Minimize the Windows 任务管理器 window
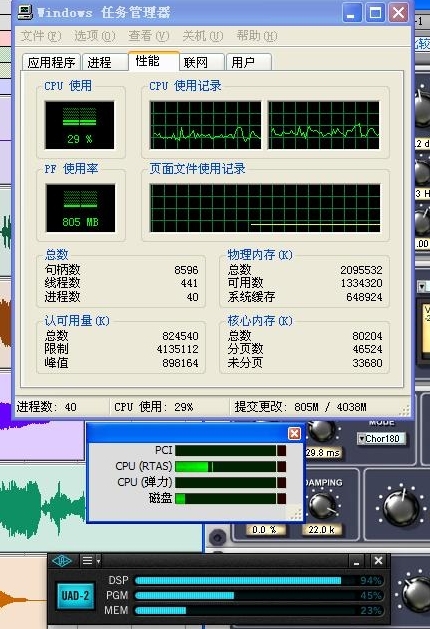This screenshot has height=629, width=430. coord(352,13)
